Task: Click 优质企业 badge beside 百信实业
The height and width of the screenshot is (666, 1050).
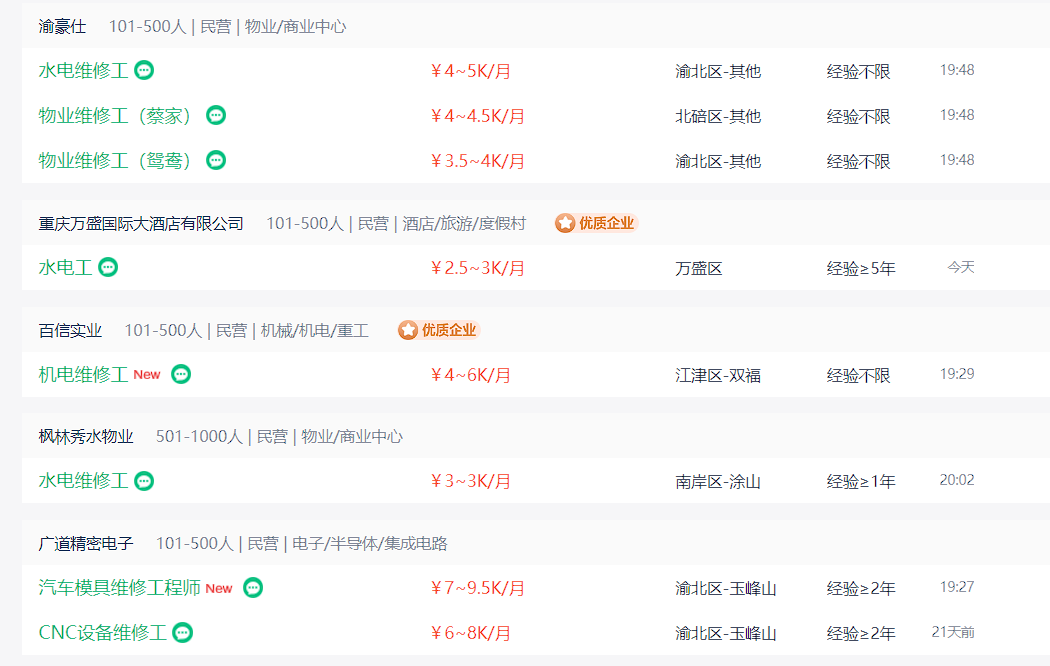Action: [x=439, y=330]
